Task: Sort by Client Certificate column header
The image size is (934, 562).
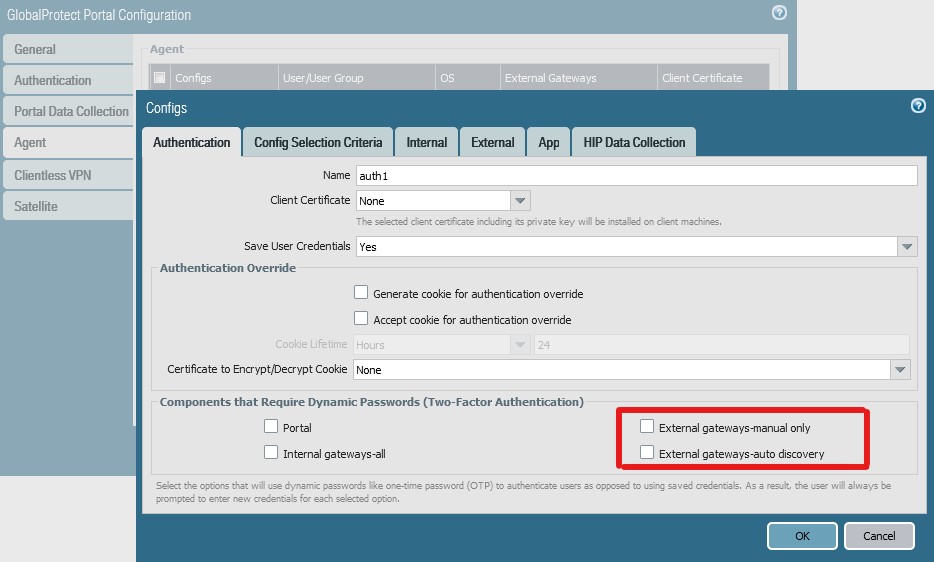Action: click(x=713, y=77)
